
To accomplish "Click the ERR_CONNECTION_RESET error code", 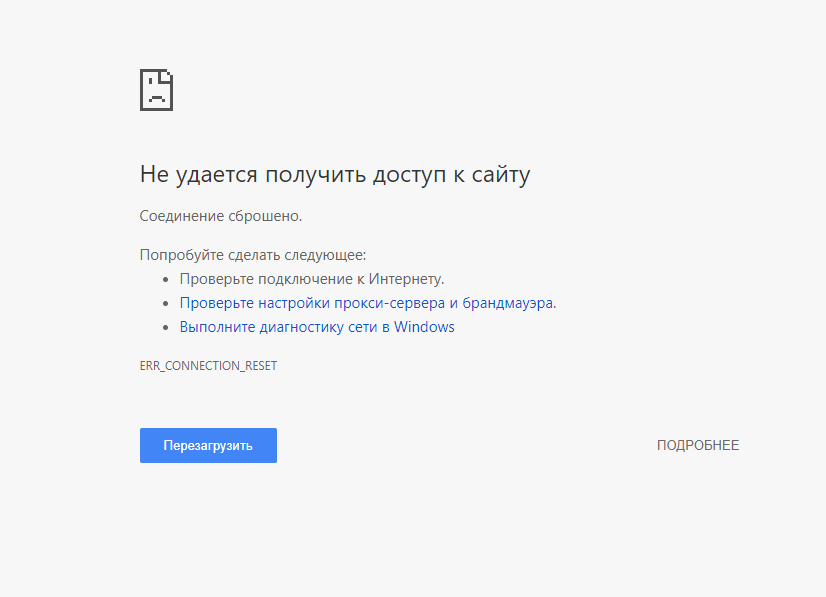I will [208, 366].
